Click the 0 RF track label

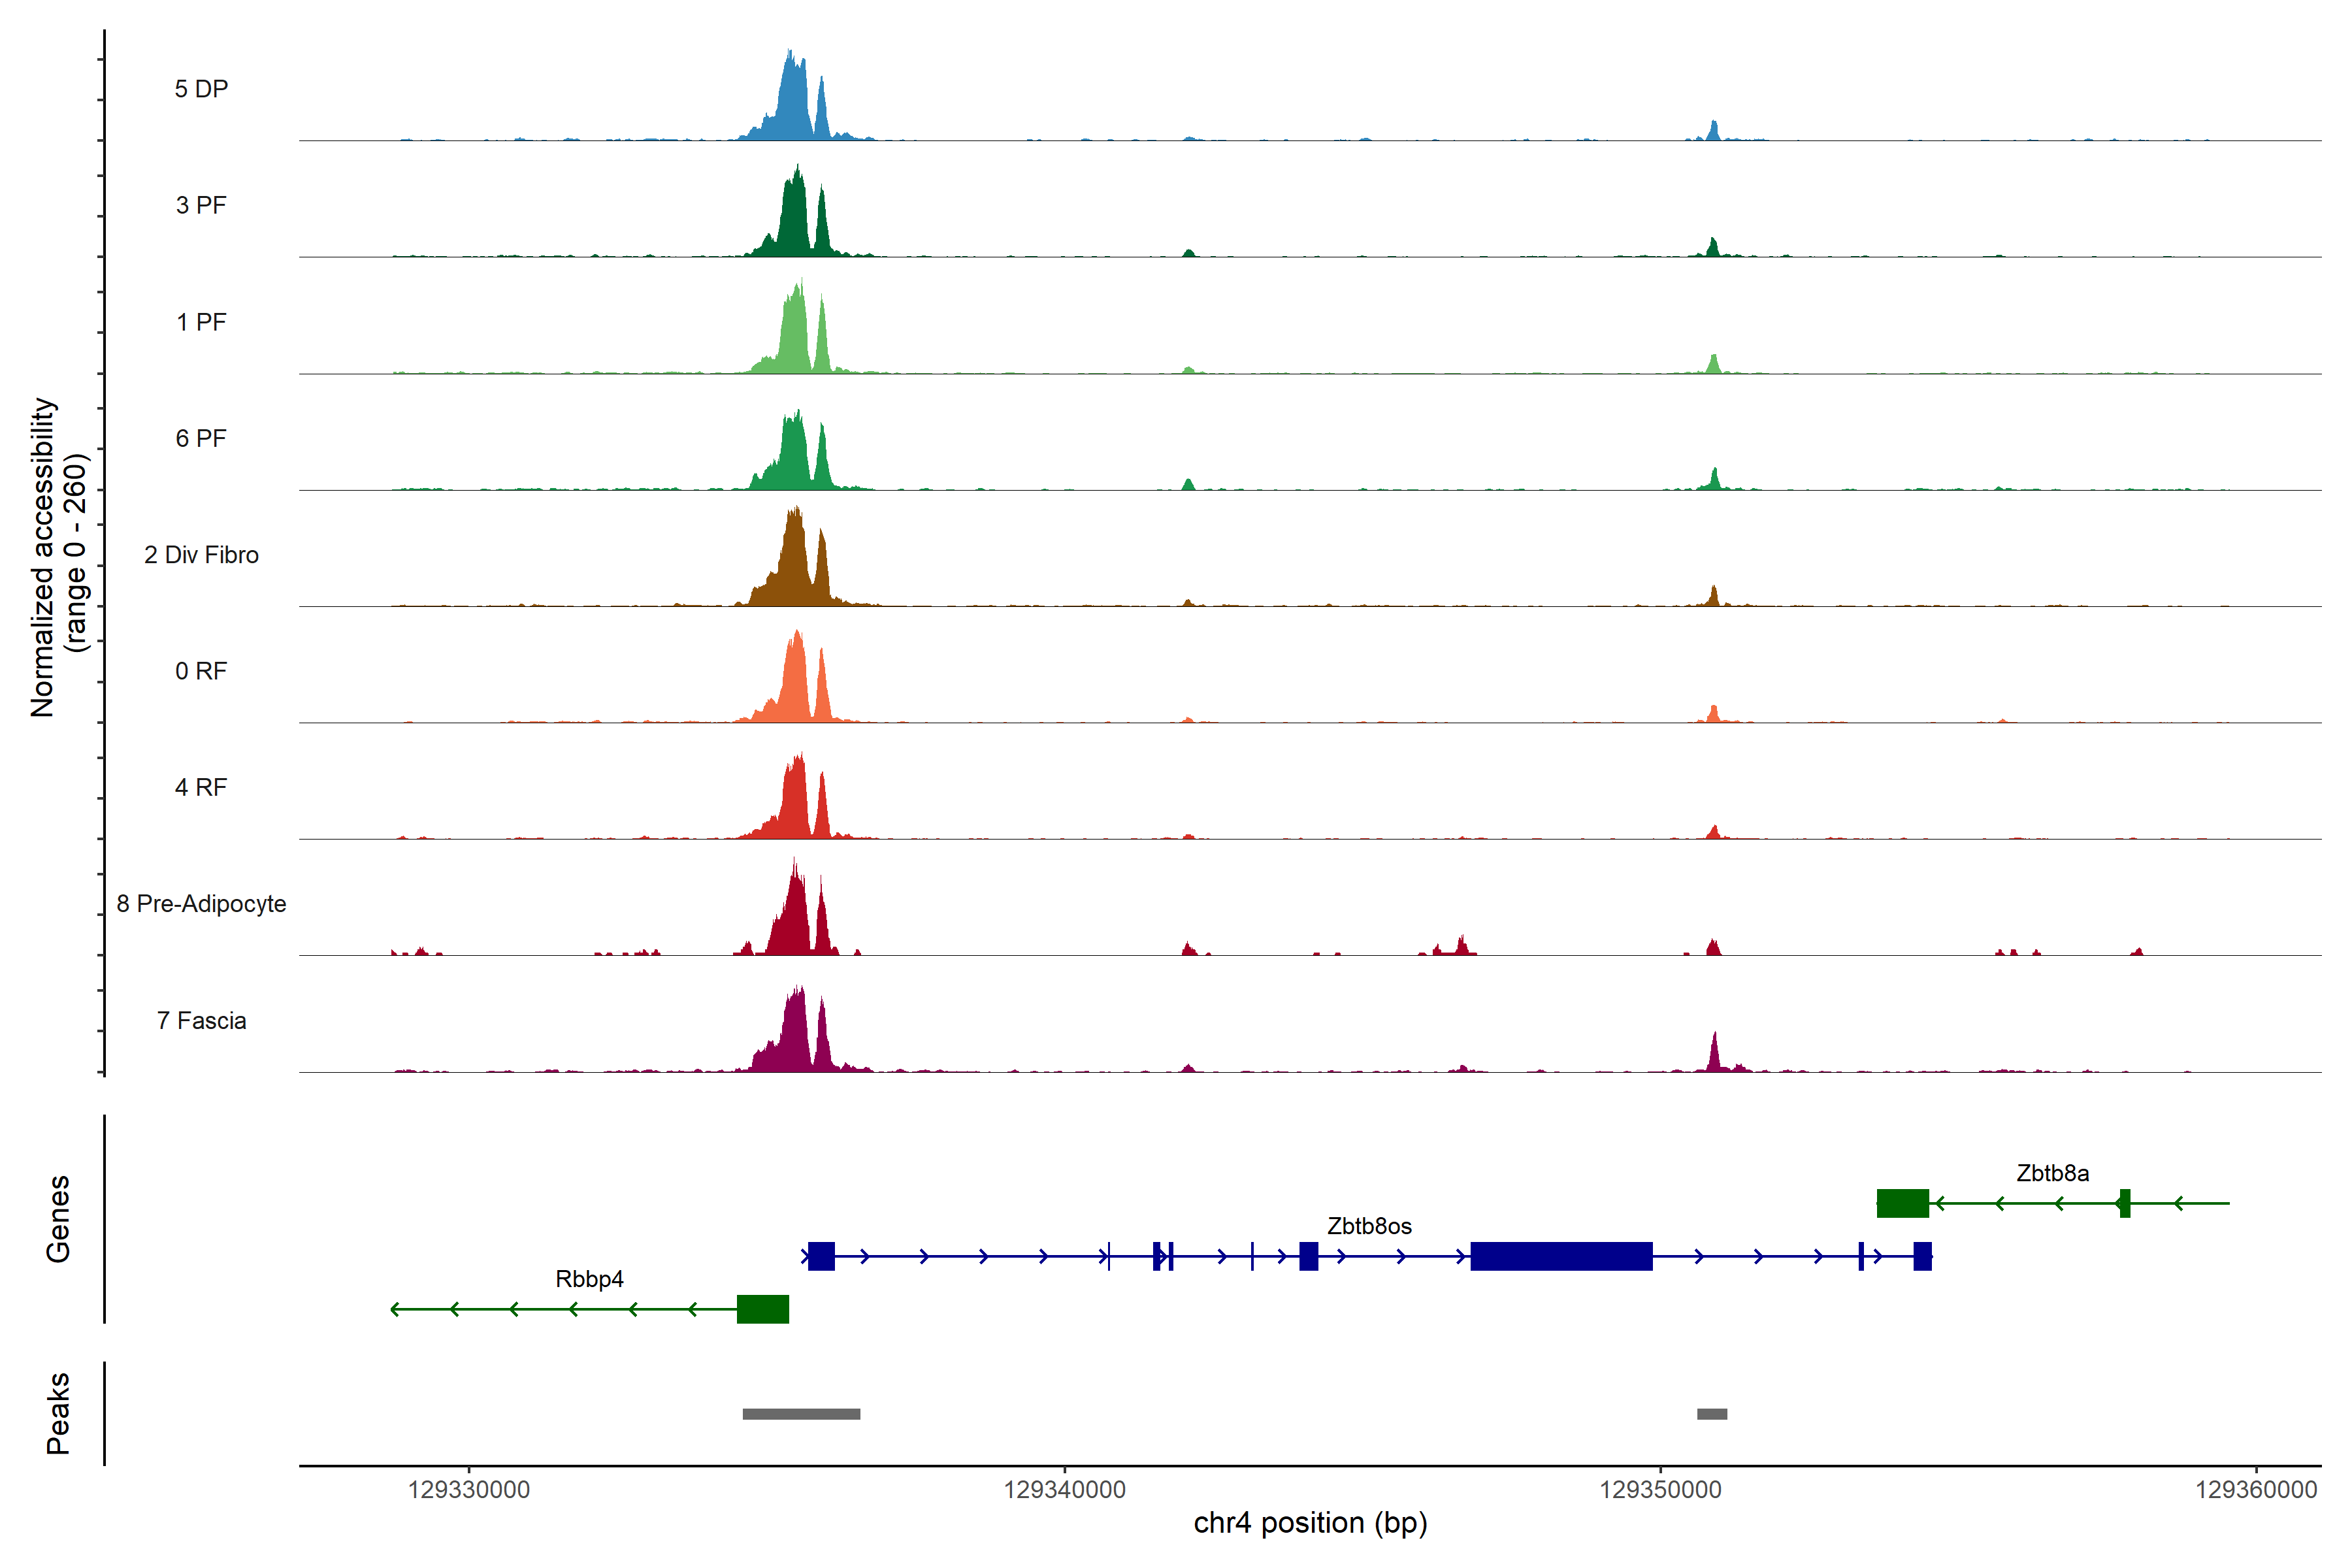(x=201, y=671)
